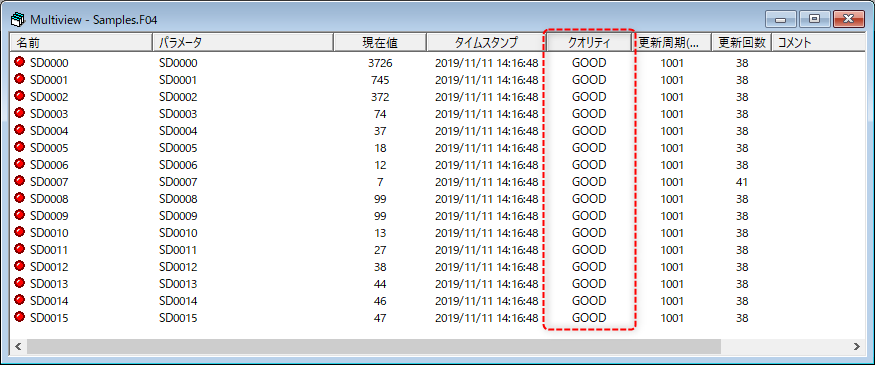Select the SD0010 row name
The width and height of the screenshot is (875, 365).
pyautogui.click(x=49, y=233)
